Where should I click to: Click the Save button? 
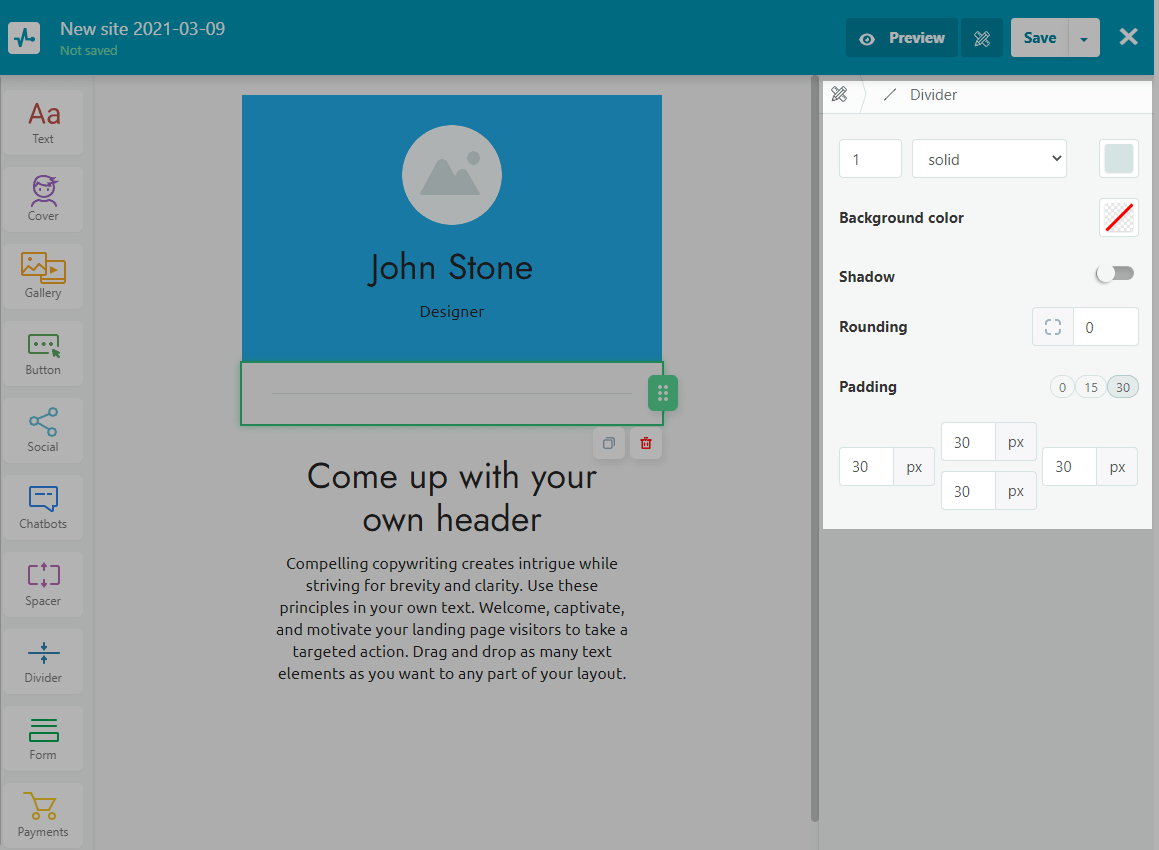pyautogui.click(x=1039, y=38)
